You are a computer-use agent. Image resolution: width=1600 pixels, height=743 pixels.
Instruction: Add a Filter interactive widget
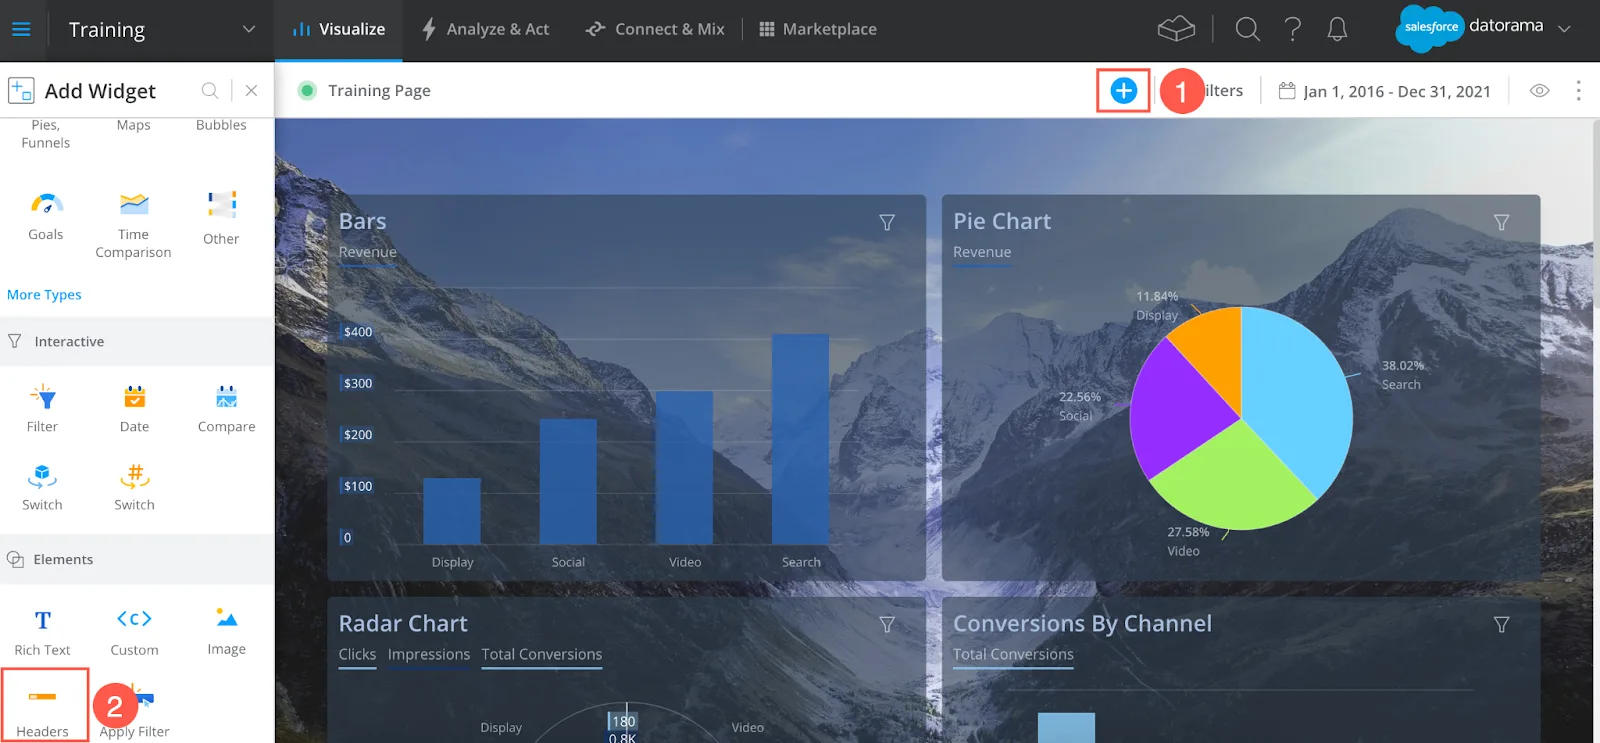click(42, 408)
